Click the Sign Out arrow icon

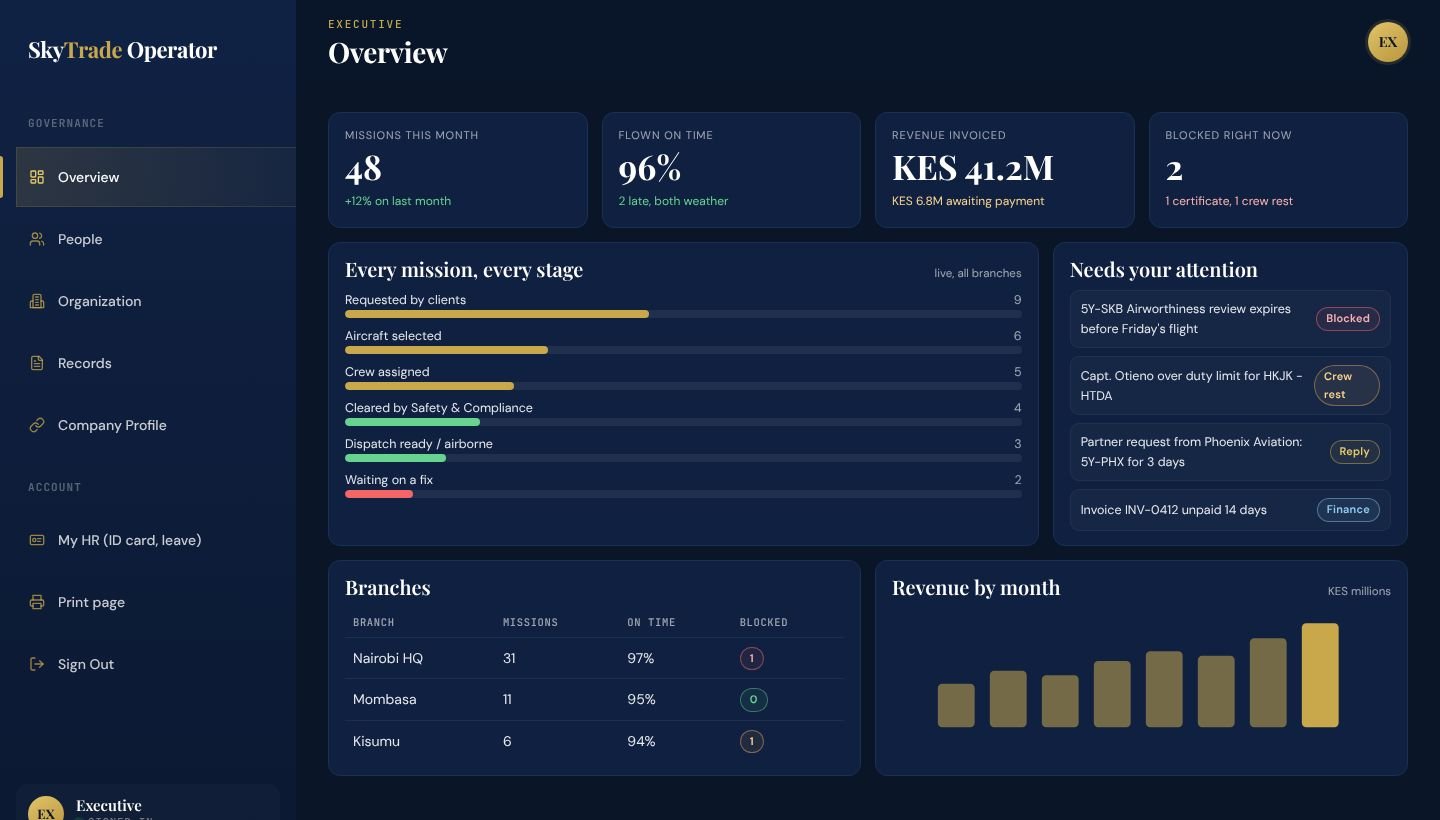click(37, 664)
